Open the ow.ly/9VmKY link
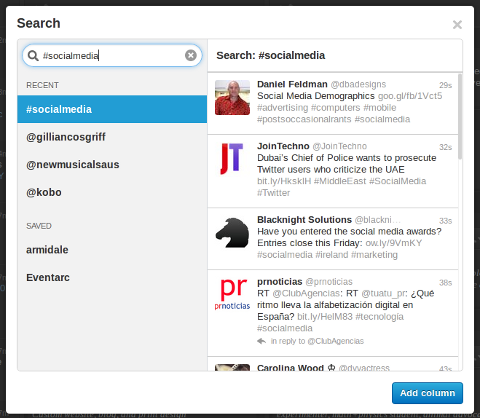This screenshot has height=418, width=480. point(394,243)
